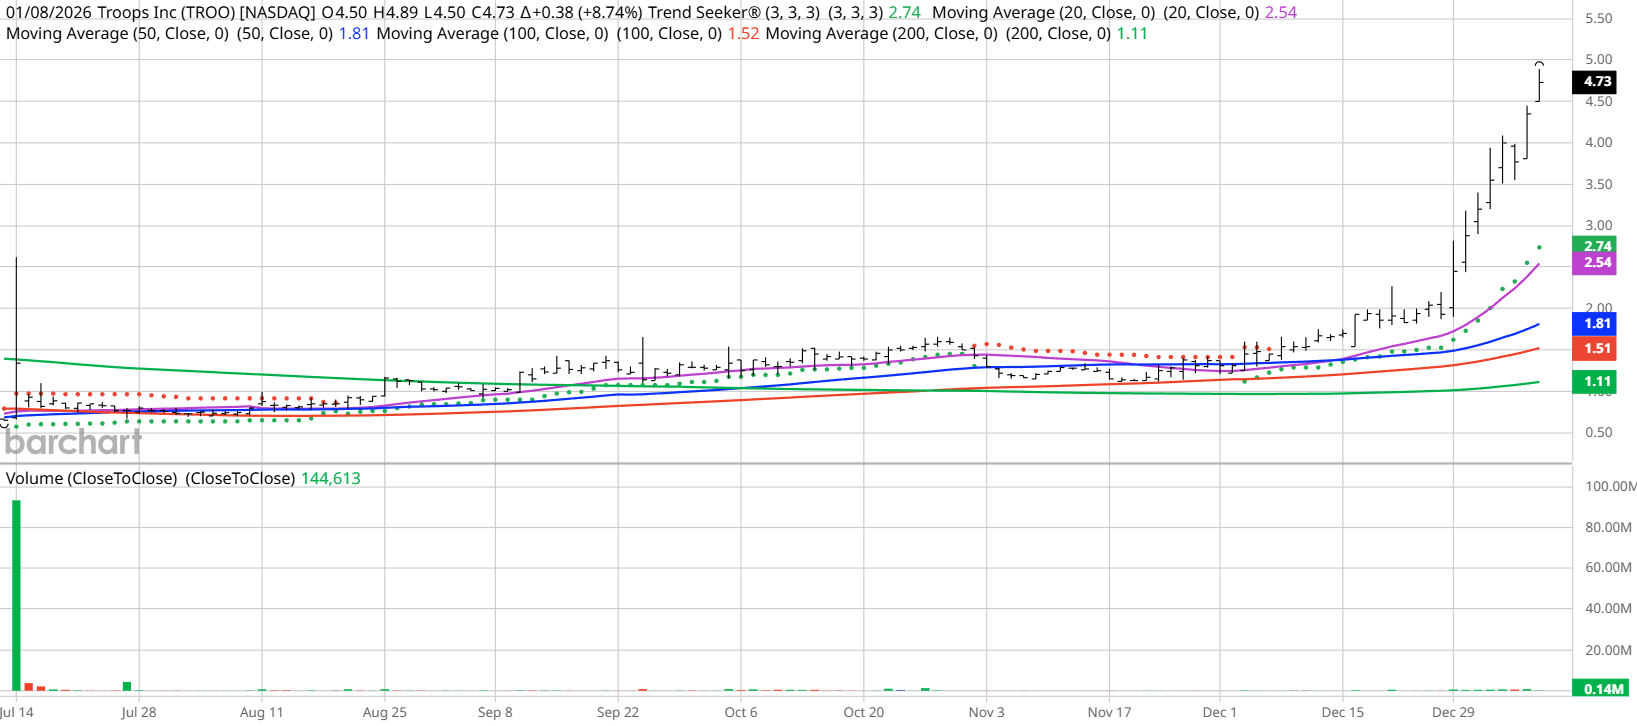Click the Oct 20 date label
Screen dimensions: 1637x726
point(863,713)
